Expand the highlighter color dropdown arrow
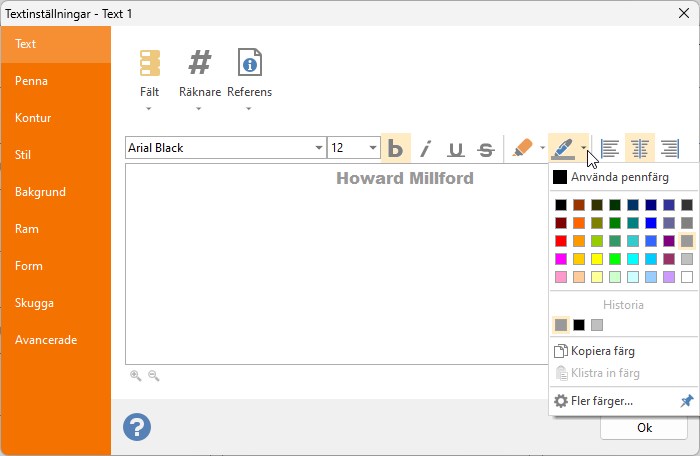700x456 pixels. (x=542, y=148)
